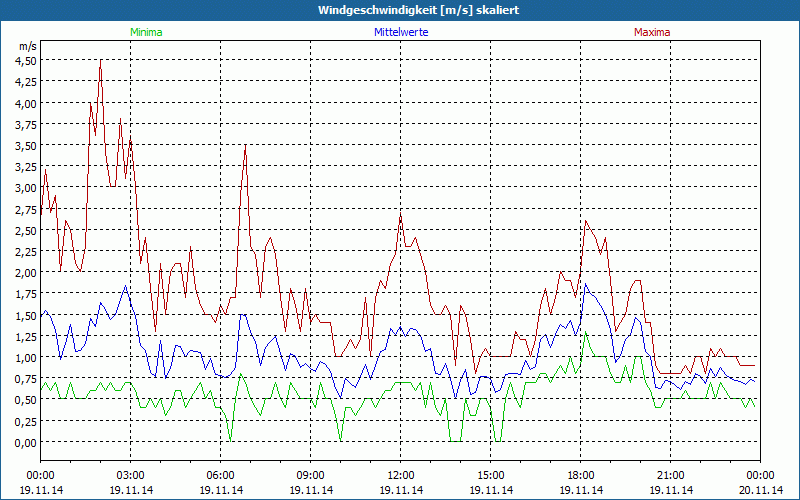
Task: Click the 2,25 y-axis value
Action: 26,252
